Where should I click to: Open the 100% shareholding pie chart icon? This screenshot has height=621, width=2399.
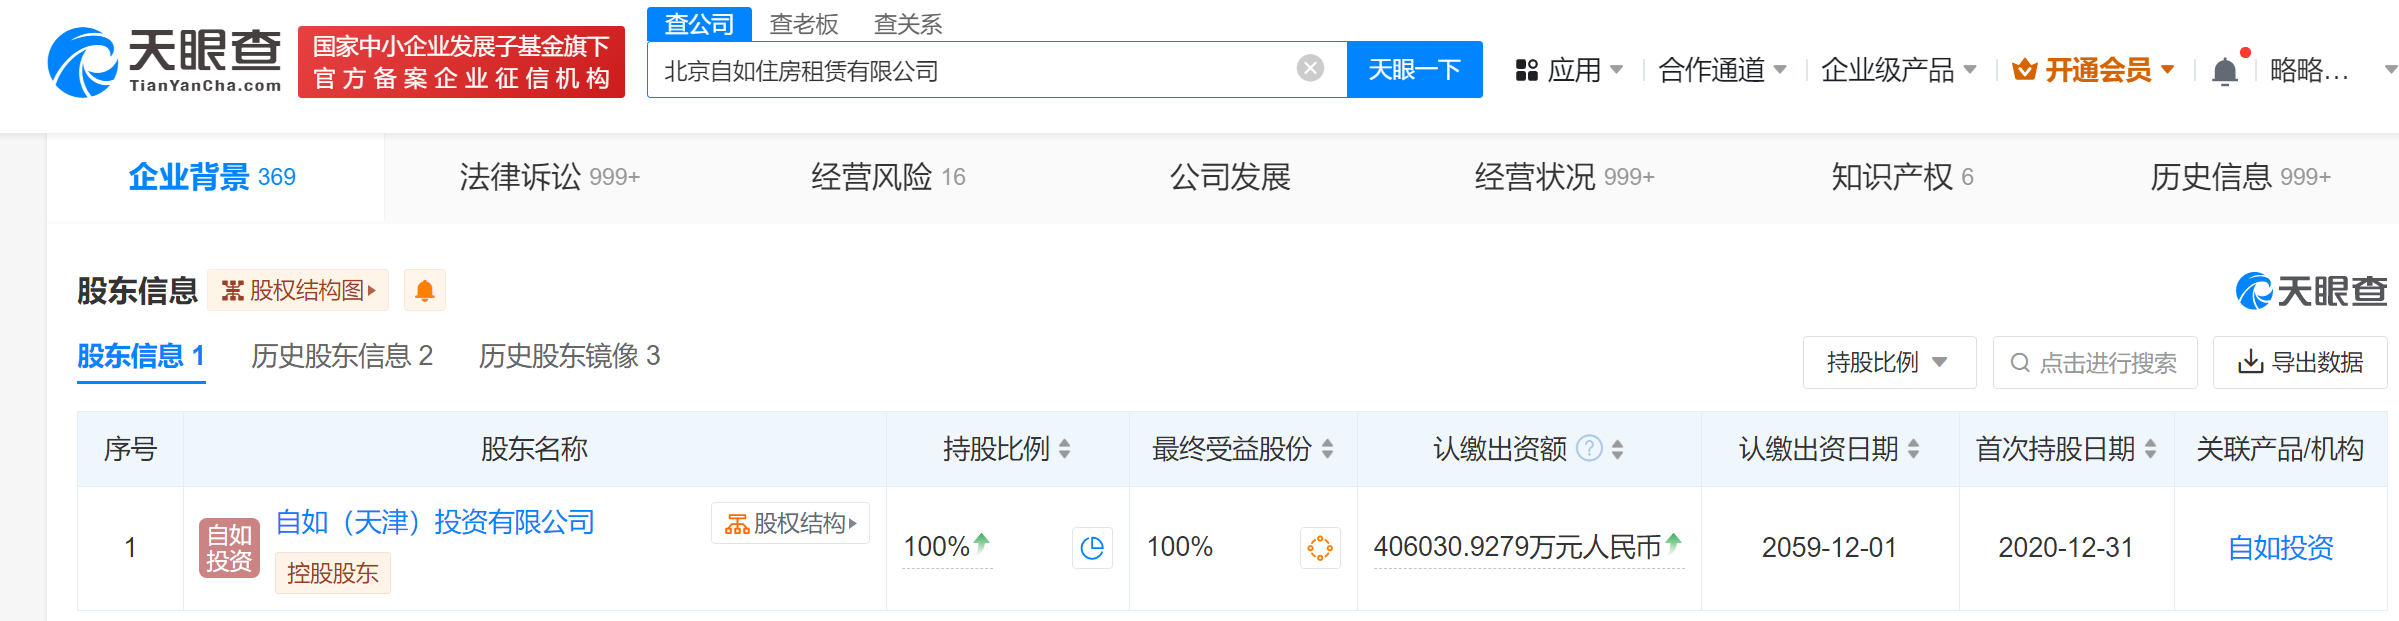click(x=1092, y=547)
